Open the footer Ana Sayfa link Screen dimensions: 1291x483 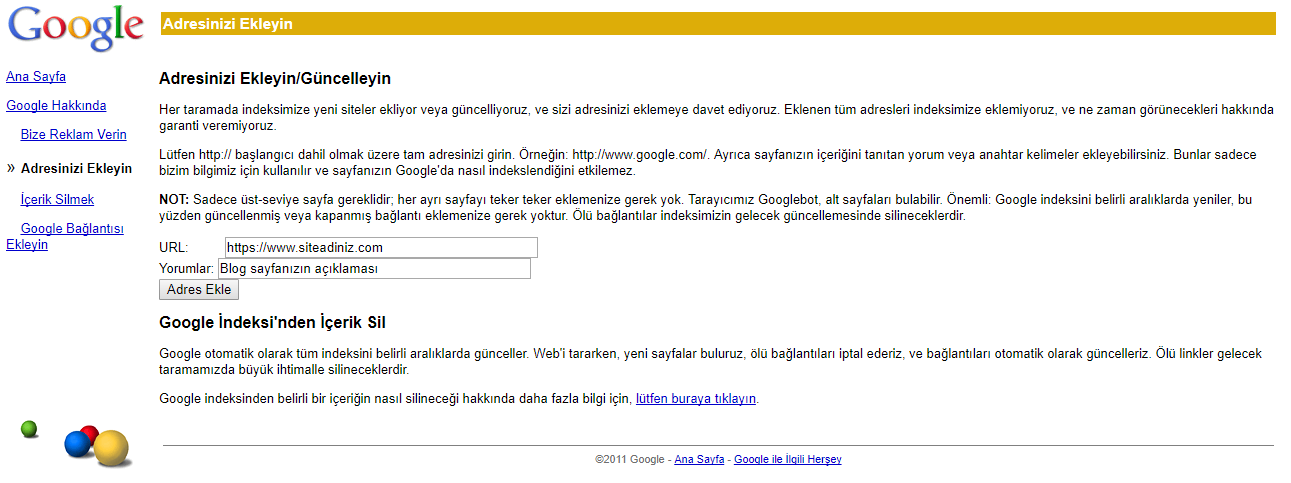[x=699, y=460]
